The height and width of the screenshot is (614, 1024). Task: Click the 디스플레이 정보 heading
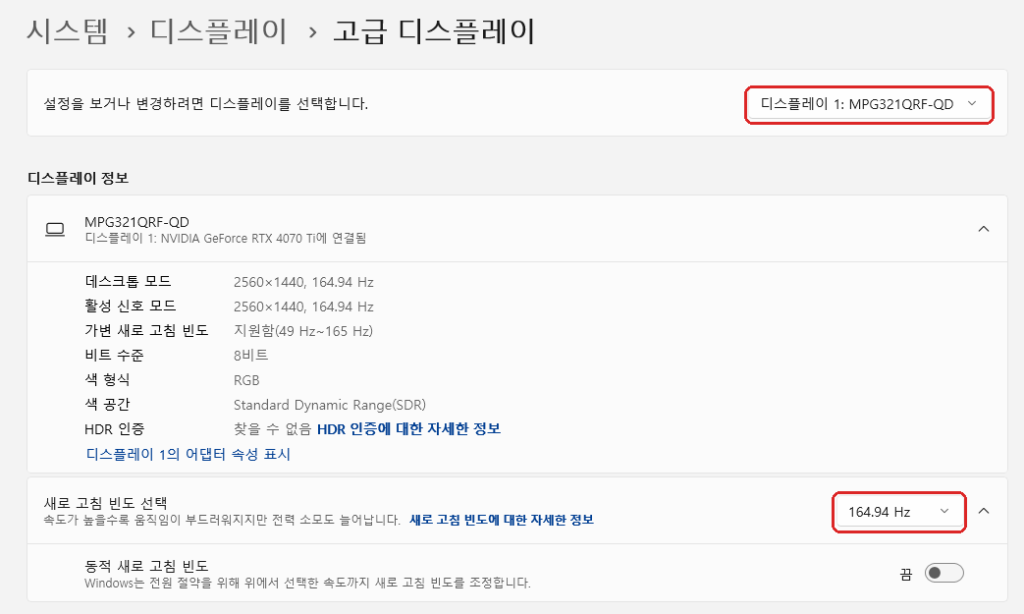[78, 178]
